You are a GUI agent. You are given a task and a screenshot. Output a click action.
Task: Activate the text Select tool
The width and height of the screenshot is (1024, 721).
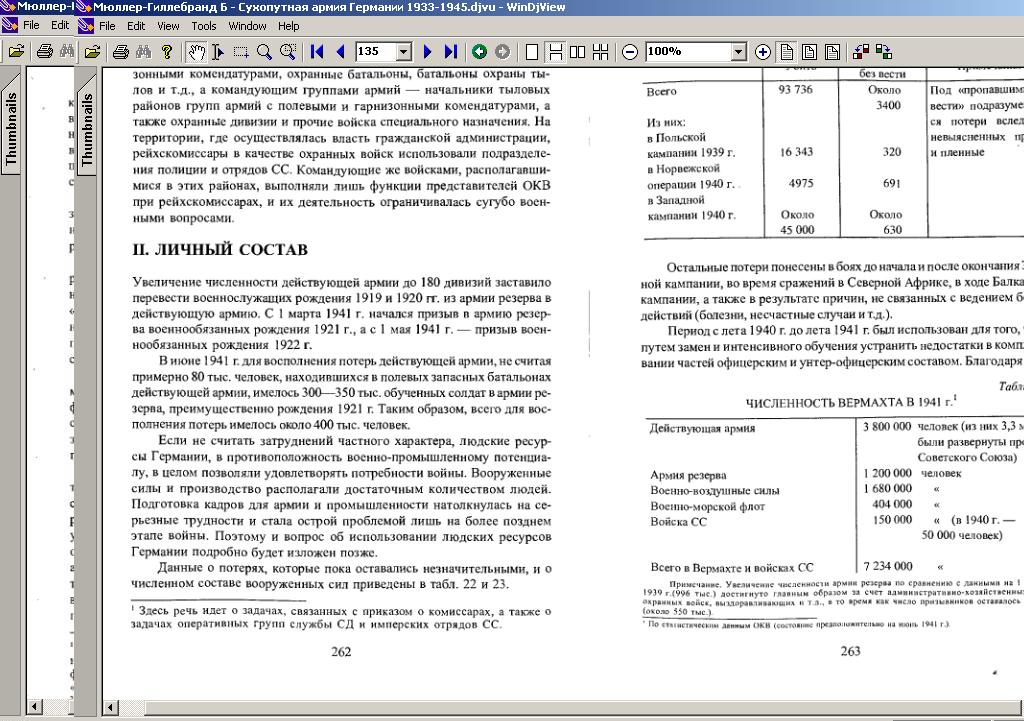click(219, 51)
